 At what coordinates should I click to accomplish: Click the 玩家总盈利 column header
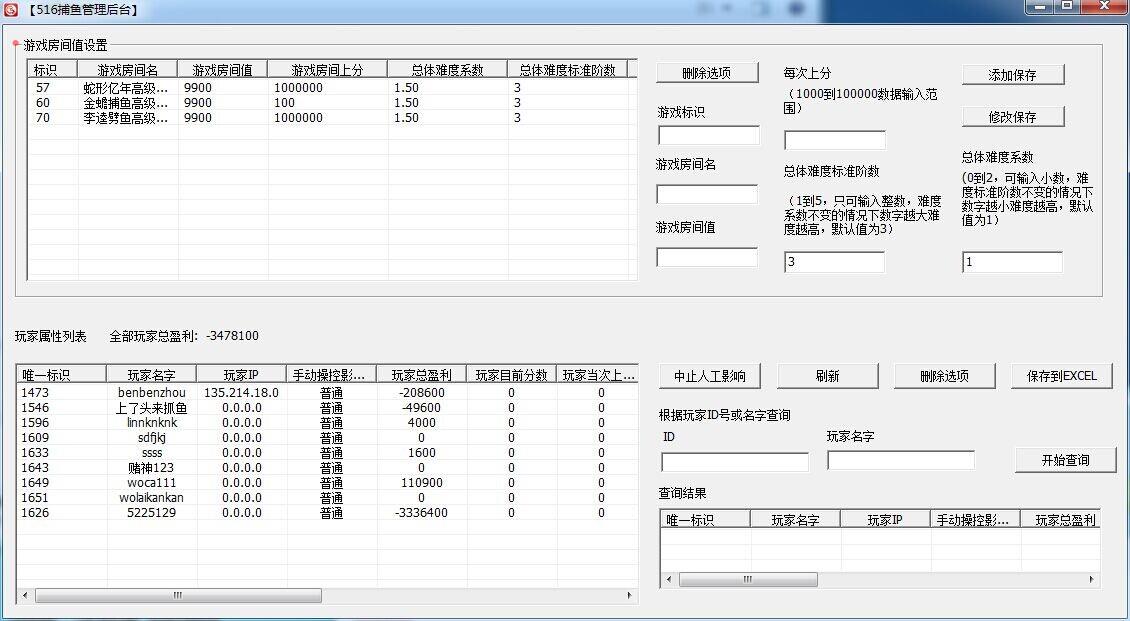(x=422, y=375)
